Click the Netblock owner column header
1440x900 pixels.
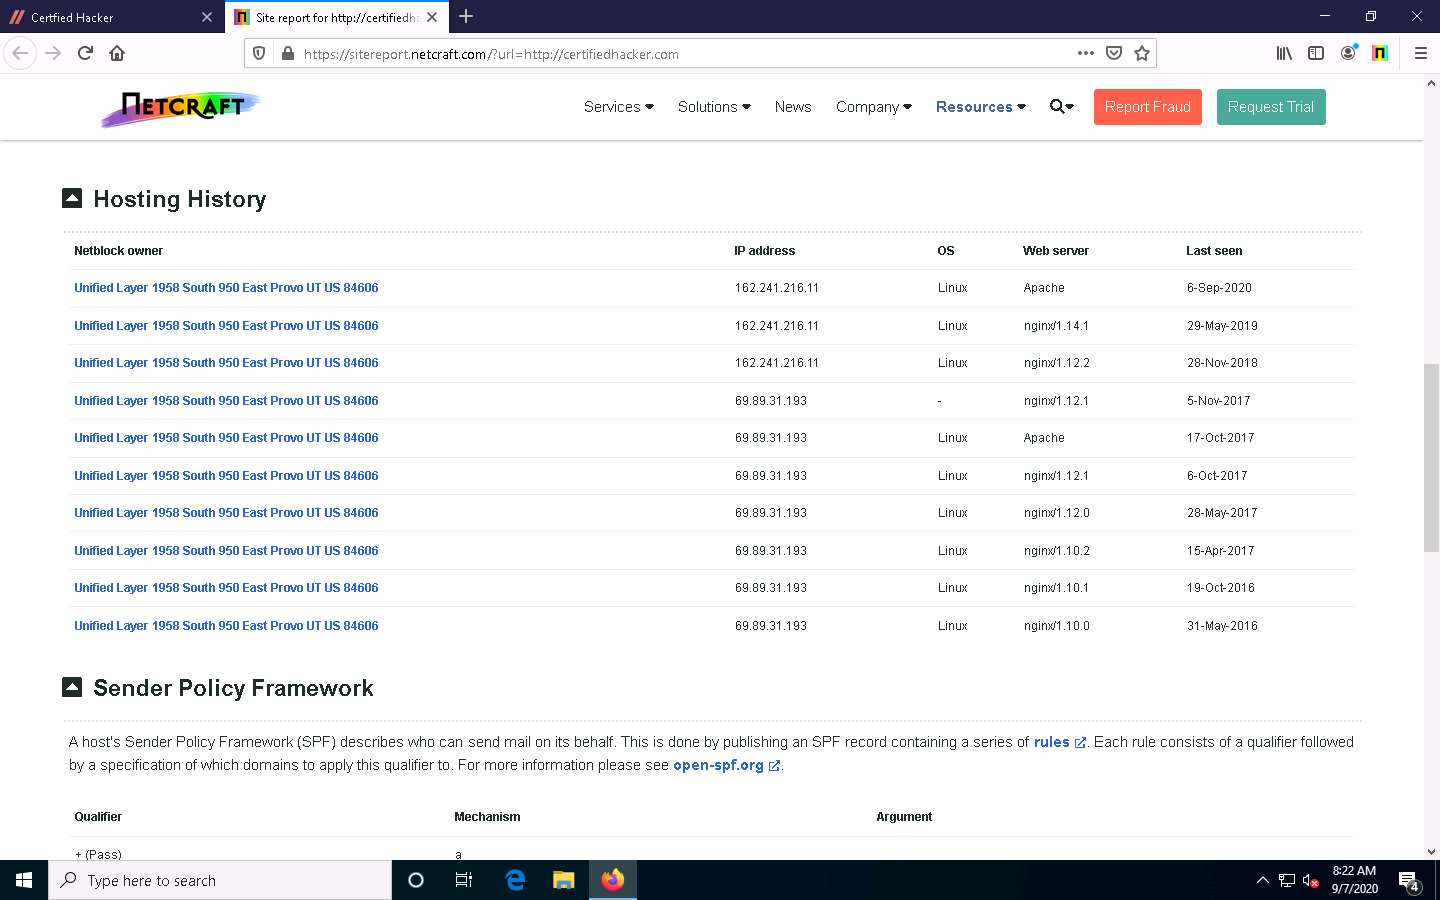(118, 251)
